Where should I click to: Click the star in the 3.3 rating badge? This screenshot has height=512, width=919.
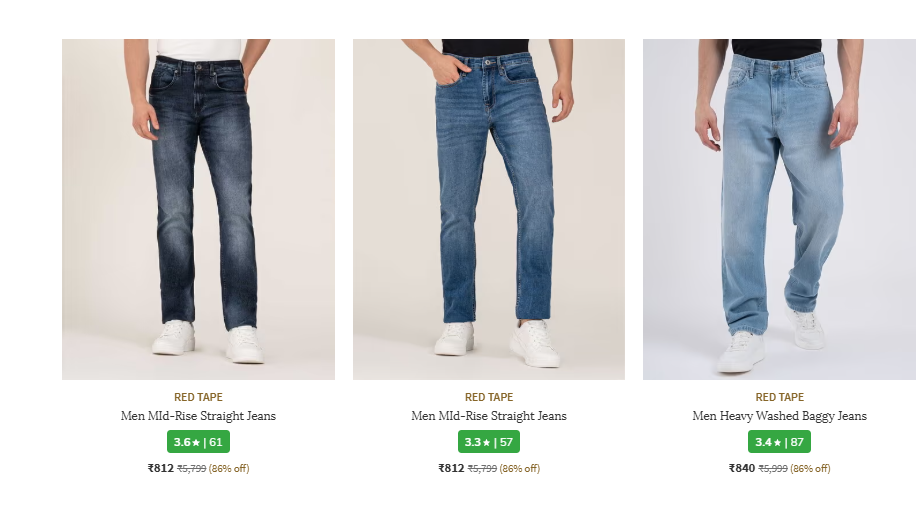pos(487,442)
